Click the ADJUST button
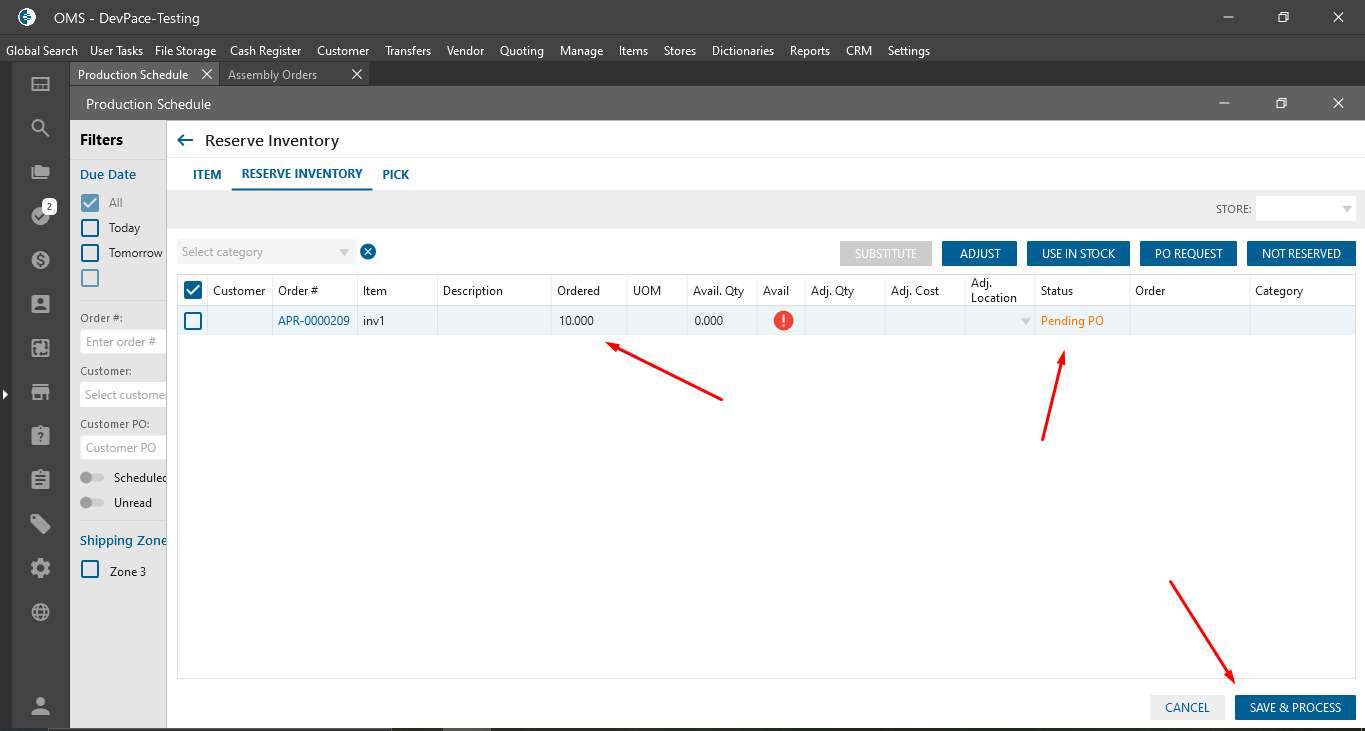1365x731 pixels. pos(980,254)
